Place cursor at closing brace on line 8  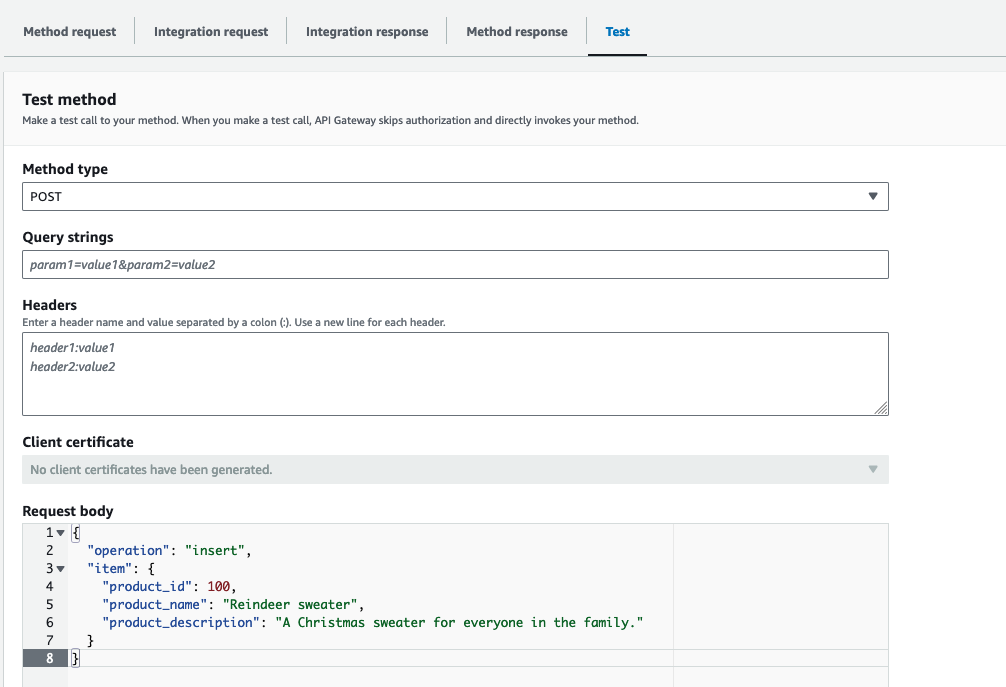(75, 658)
